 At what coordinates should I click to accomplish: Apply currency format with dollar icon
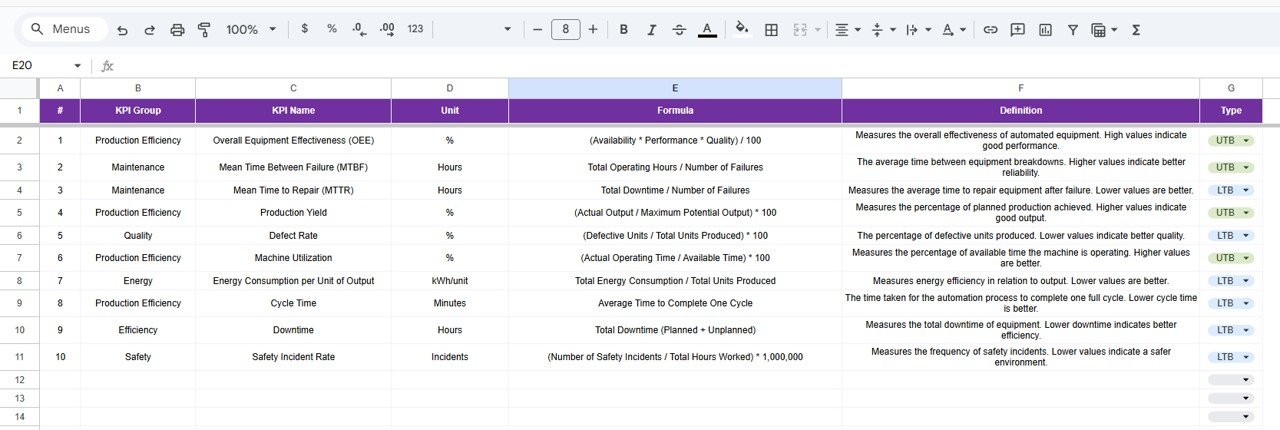click(x=304, y=29)
